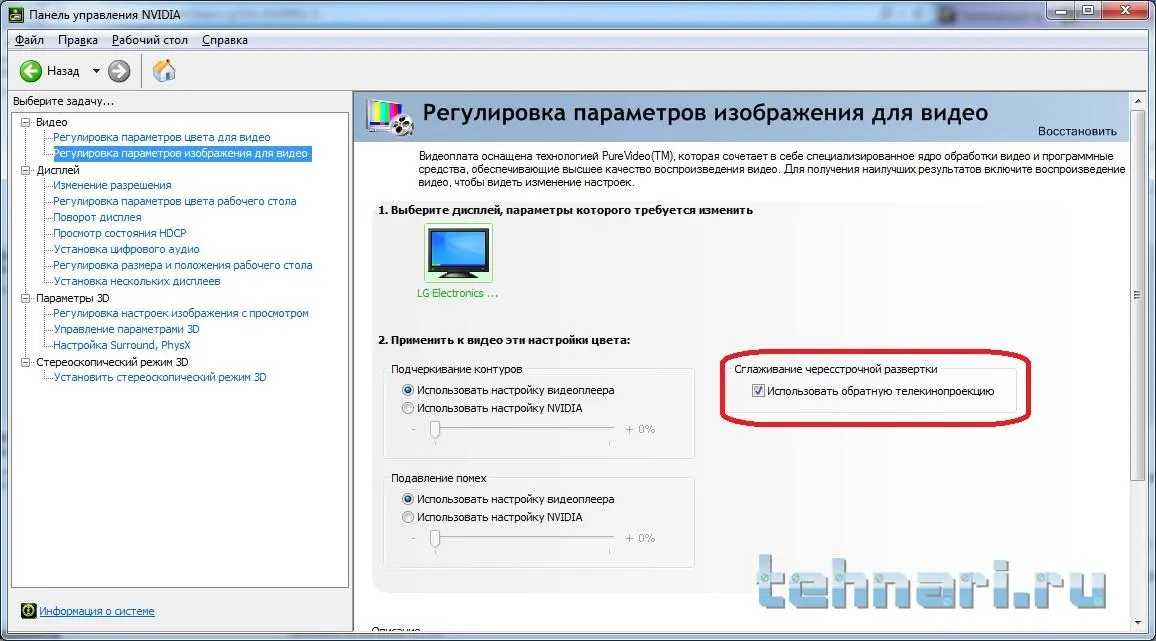This screenshot has height=641, width=1156.
Task: Open the Рабочий стол menu
Action: pyautogui.click(x=150, y=40)
